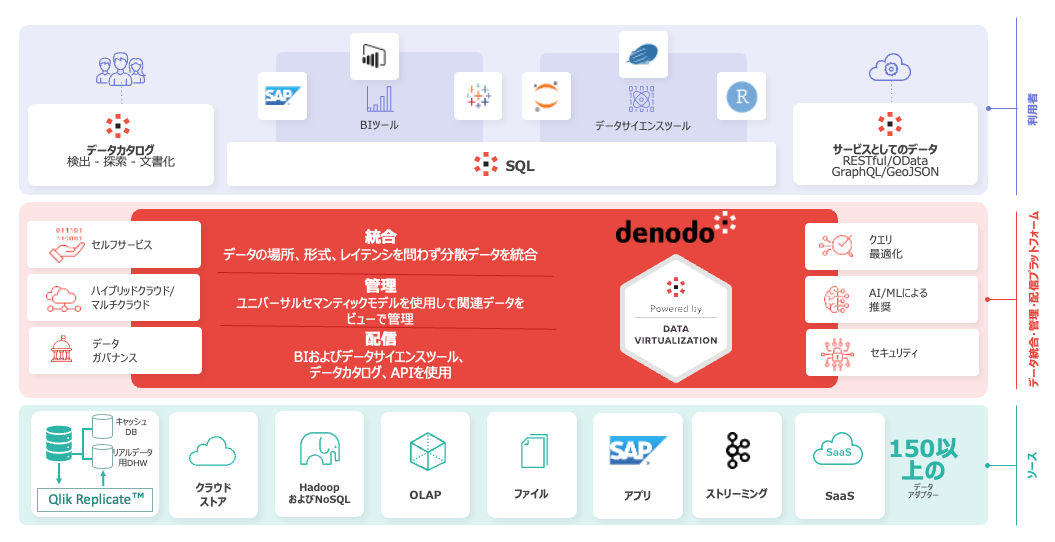Click the Jupyter logo tile

(x=546, y=96)
